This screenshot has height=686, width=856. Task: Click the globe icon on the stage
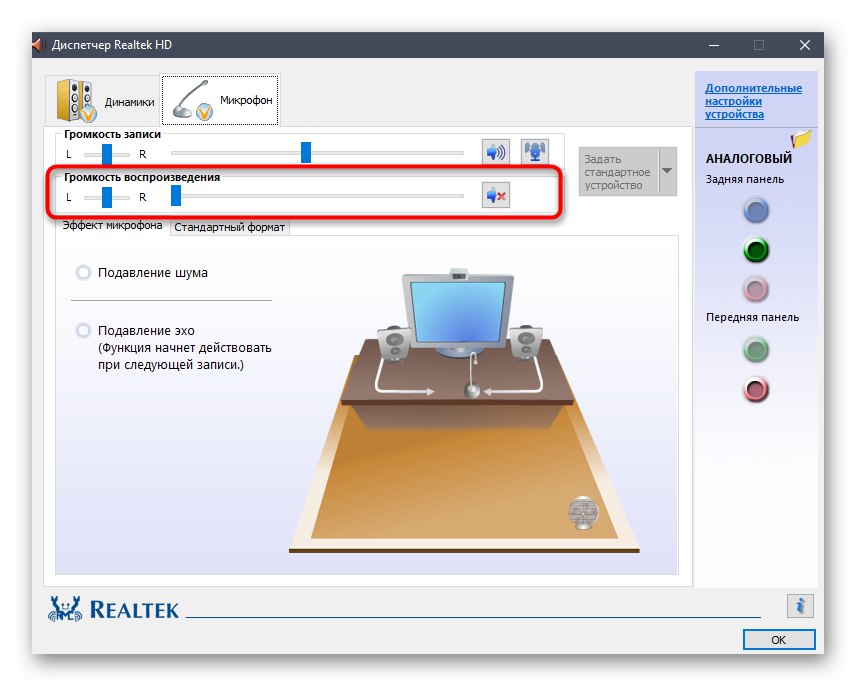pyautogui.click(x=583, y=513)
